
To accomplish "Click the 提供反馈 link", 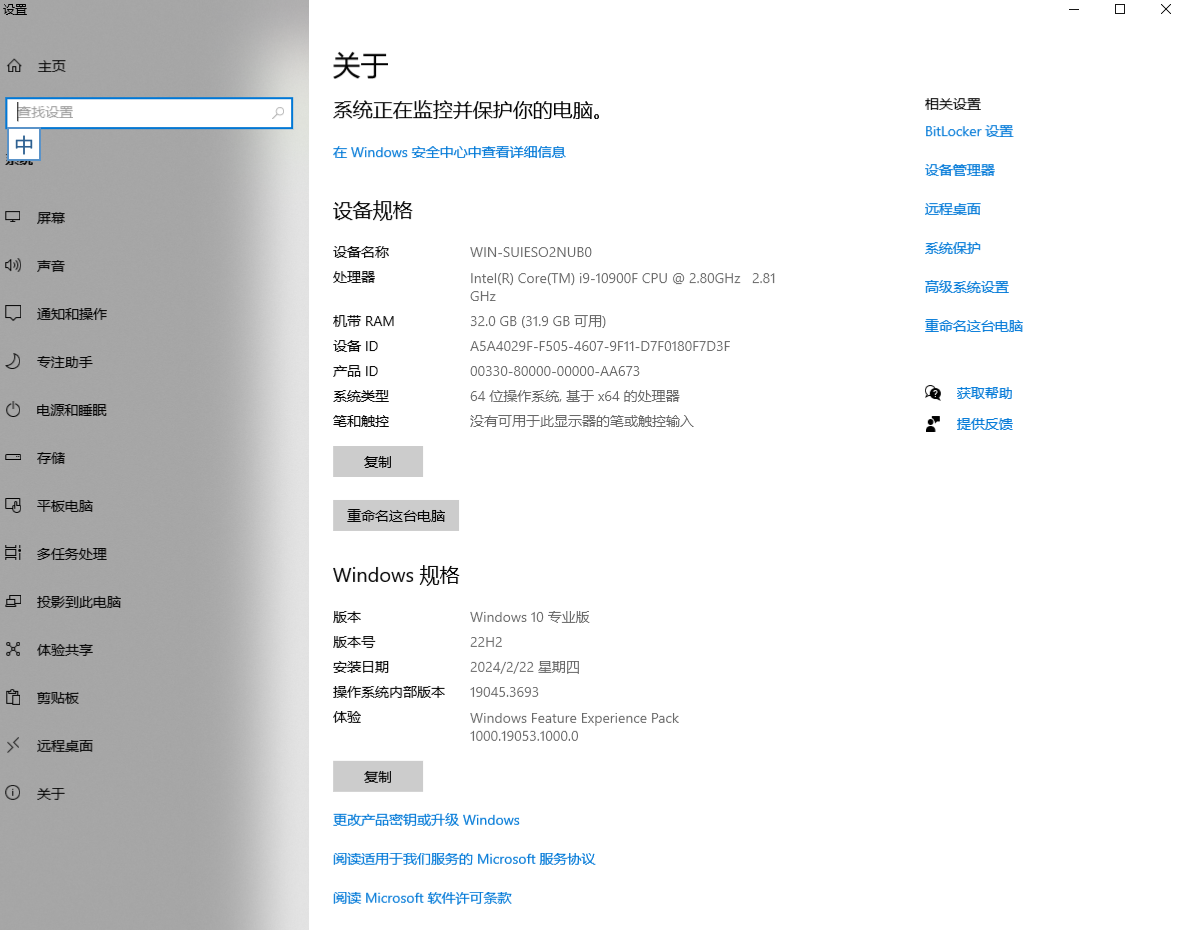I will pos(984,424).
